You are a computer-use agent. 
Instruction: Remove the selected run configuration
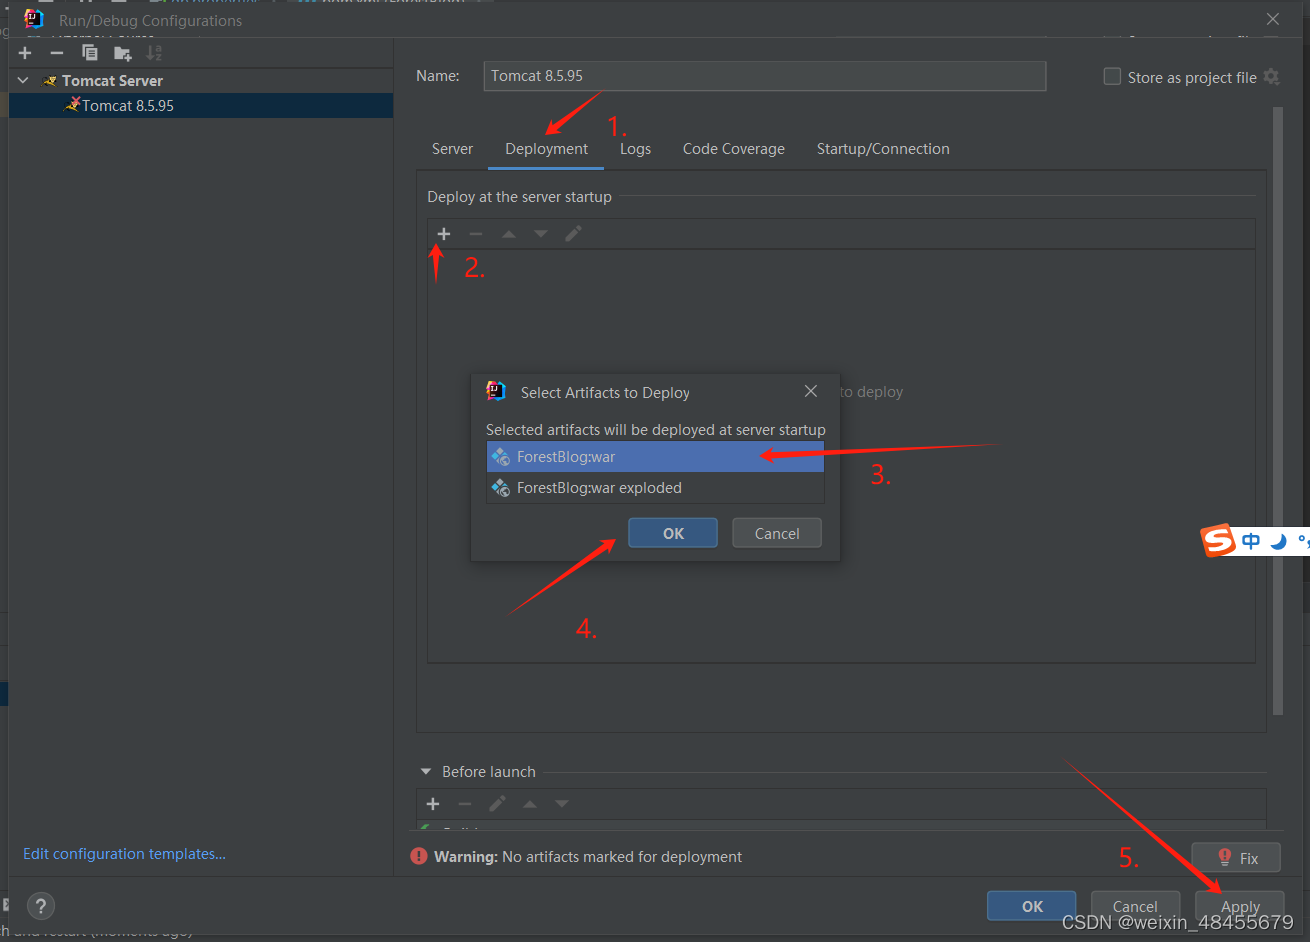pos(56,52)
